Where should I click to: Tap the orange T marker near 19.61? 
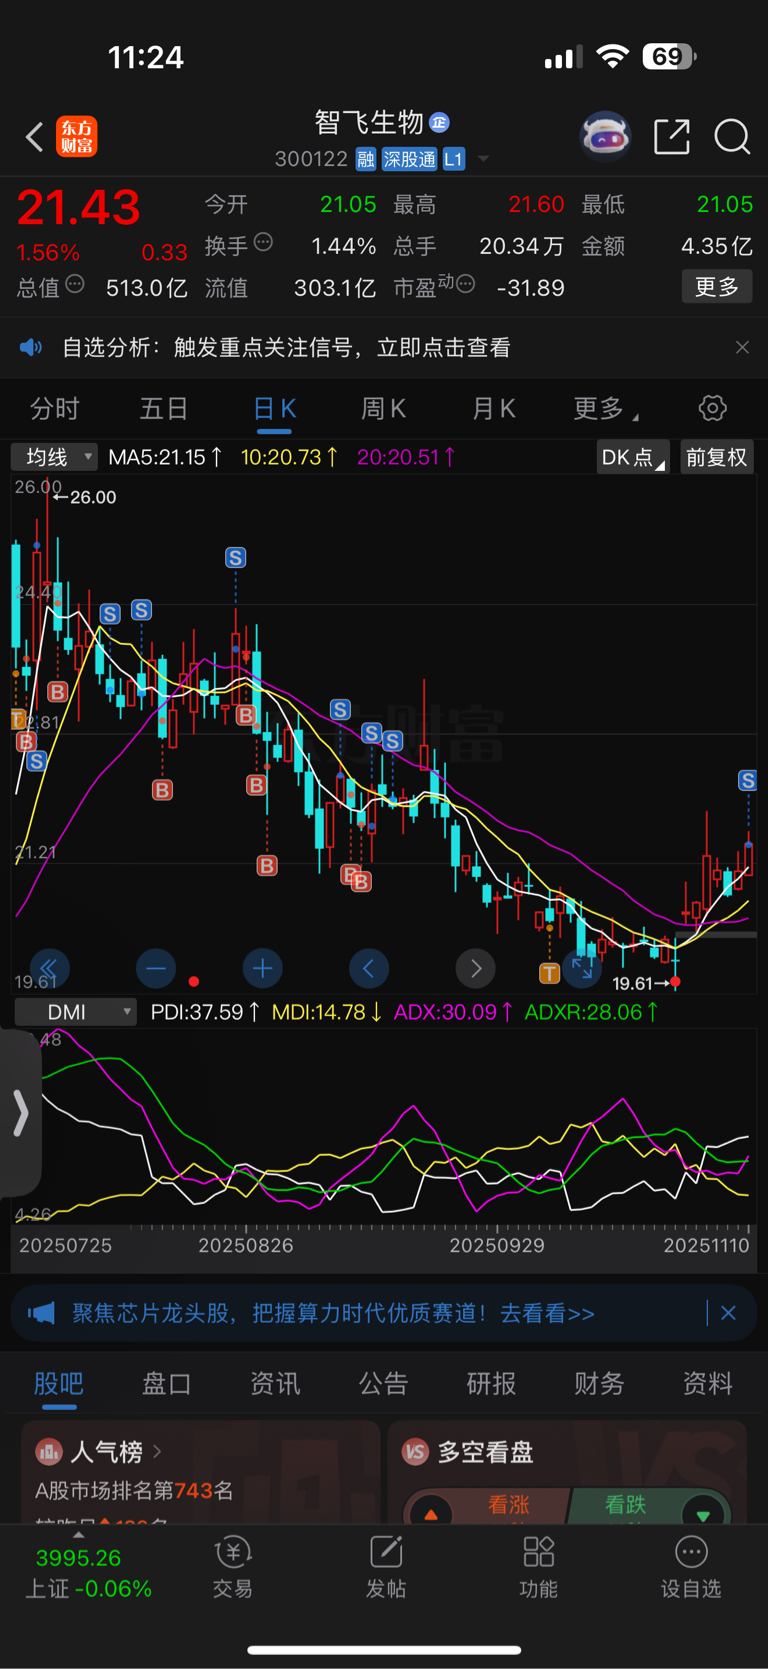pos(549,972)
